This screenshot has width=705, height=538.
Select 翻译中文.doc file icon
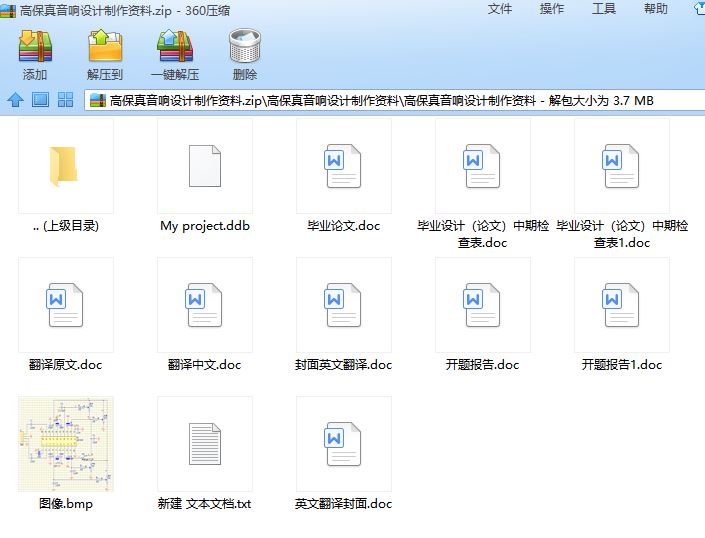pyautogui.click(x=205, y=305)
